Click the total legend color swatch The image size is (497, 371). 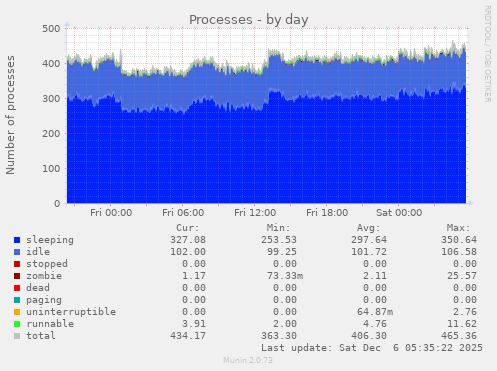[17, 336]
